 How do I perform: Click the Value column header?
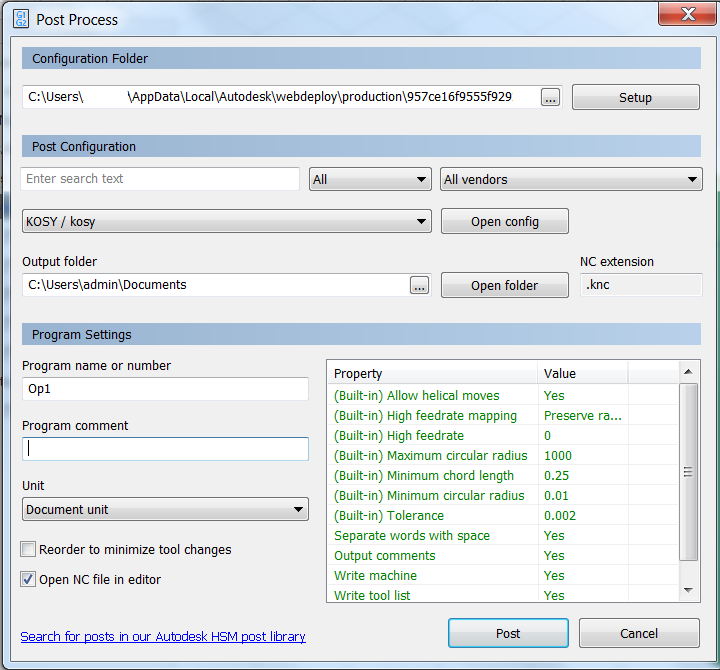click(582, 373)
